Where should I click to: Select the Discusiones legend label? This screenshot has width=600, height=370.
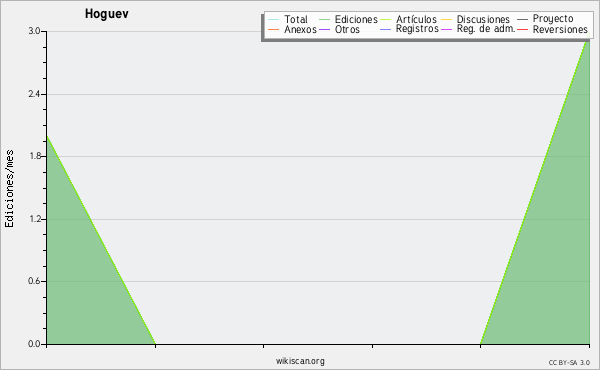coord(483,20)
